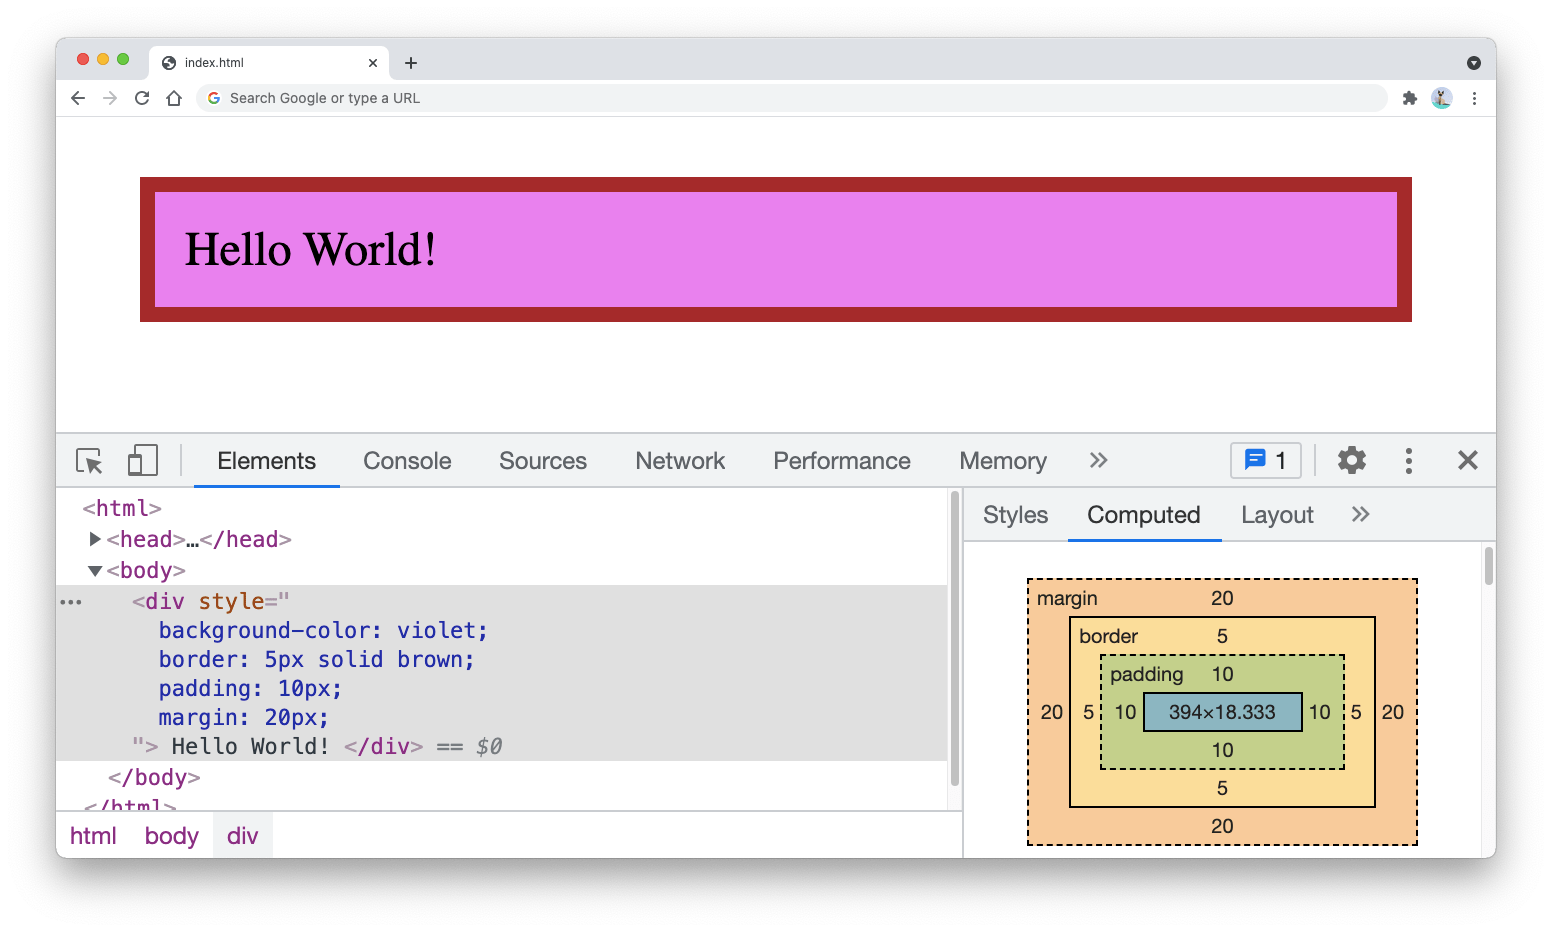Expand the head element node

[x=95, y=539]
